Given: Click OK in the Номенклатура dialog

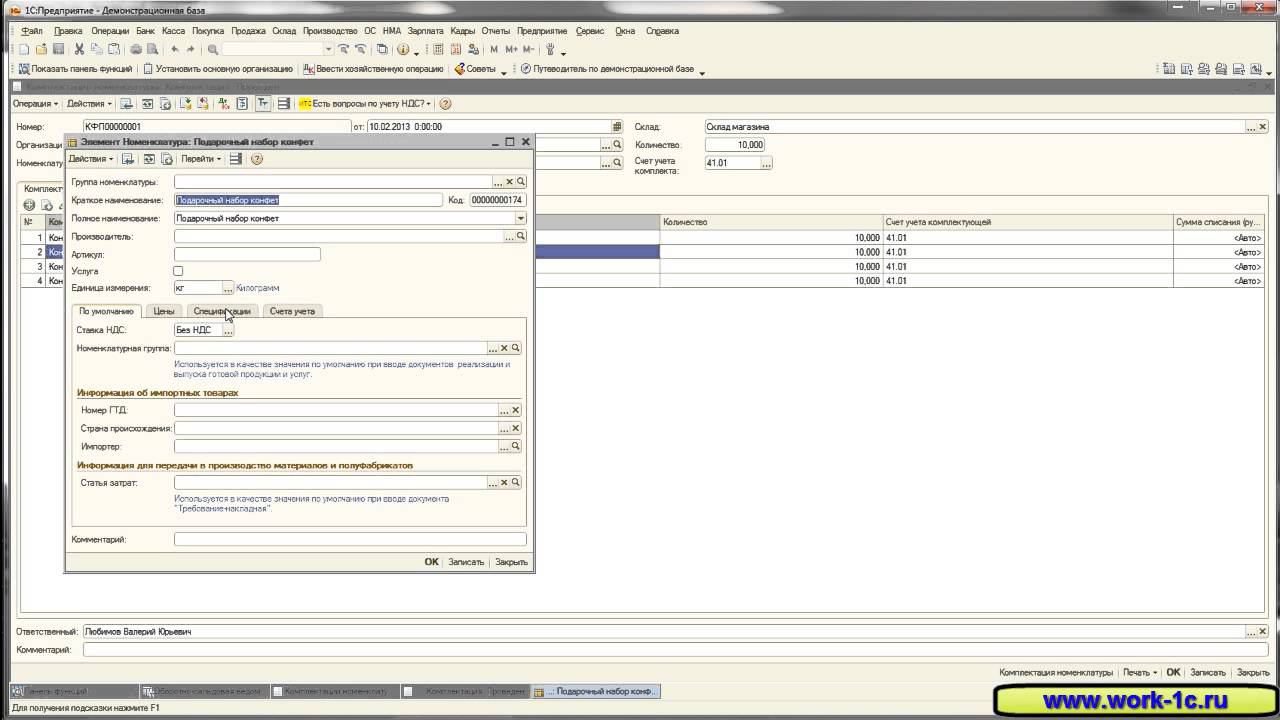Looking at the screenshot, I should [431, 562].
